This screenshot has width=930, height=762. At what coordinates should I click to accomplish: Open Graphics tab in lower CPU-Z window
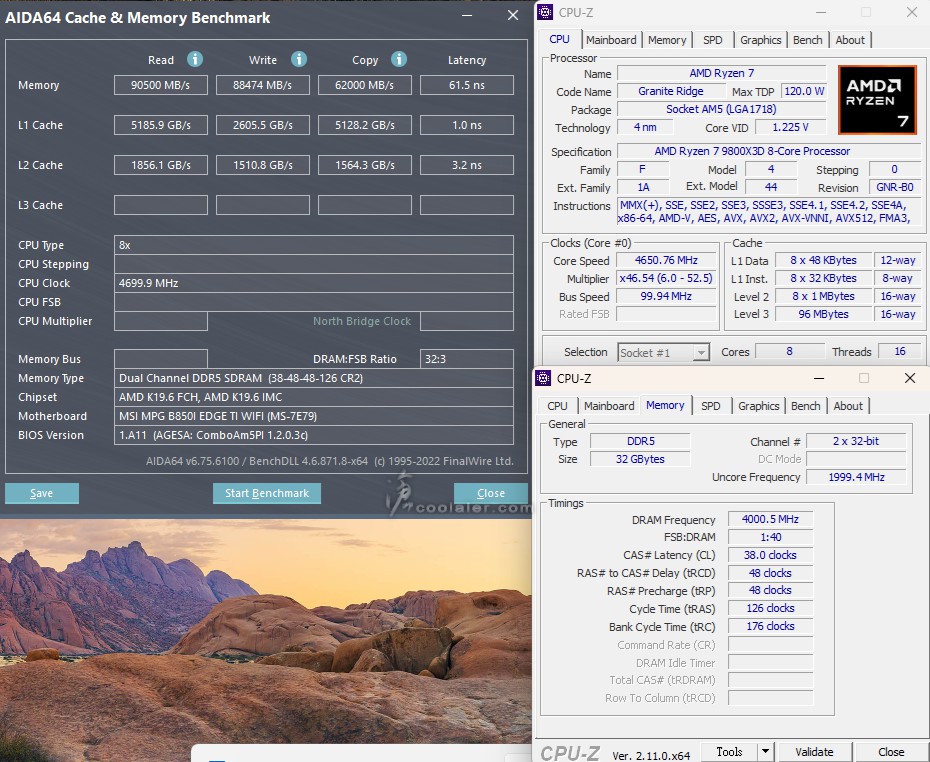click(759, 406)
